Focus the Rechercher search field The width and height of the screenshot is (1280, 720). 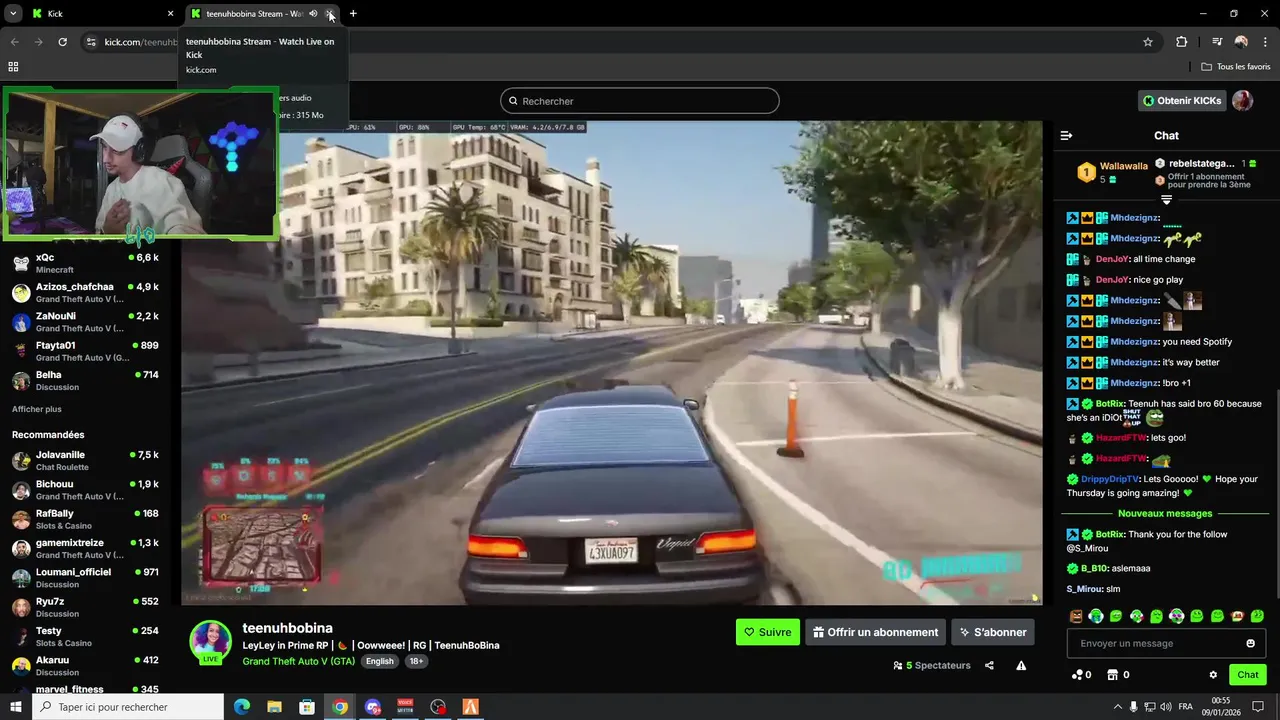(640, 101)
